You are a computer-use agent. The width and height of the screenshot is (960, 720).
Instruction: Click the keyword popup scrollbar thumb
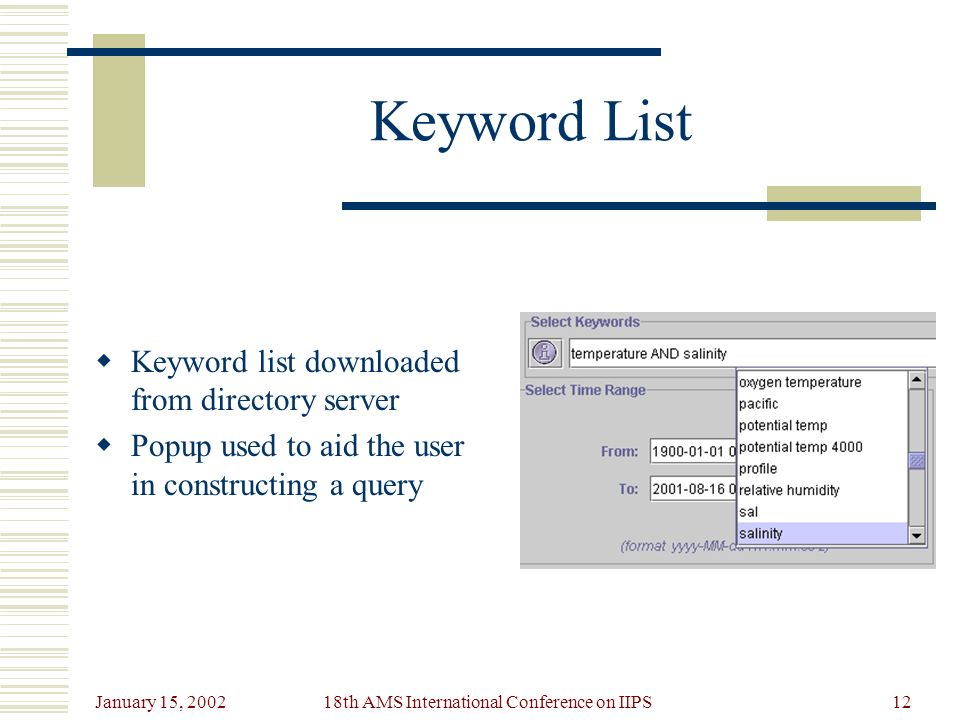[x=916, y=460]
